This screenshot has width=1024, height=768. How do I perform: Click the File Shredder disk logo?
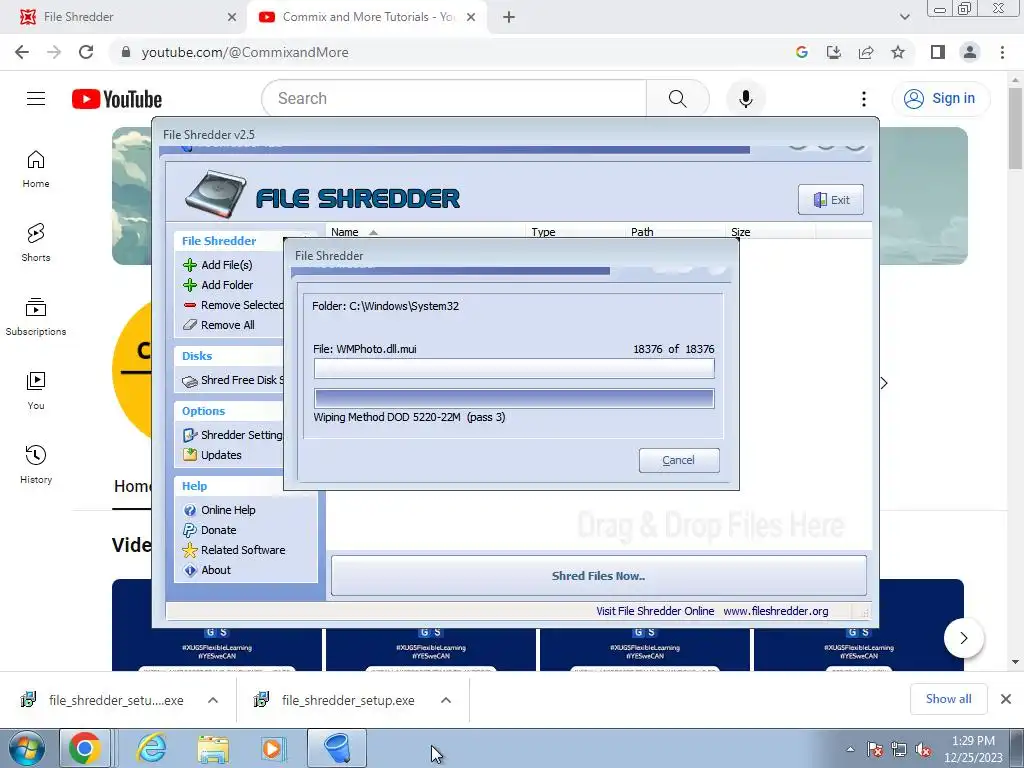(x=216, y=195)
